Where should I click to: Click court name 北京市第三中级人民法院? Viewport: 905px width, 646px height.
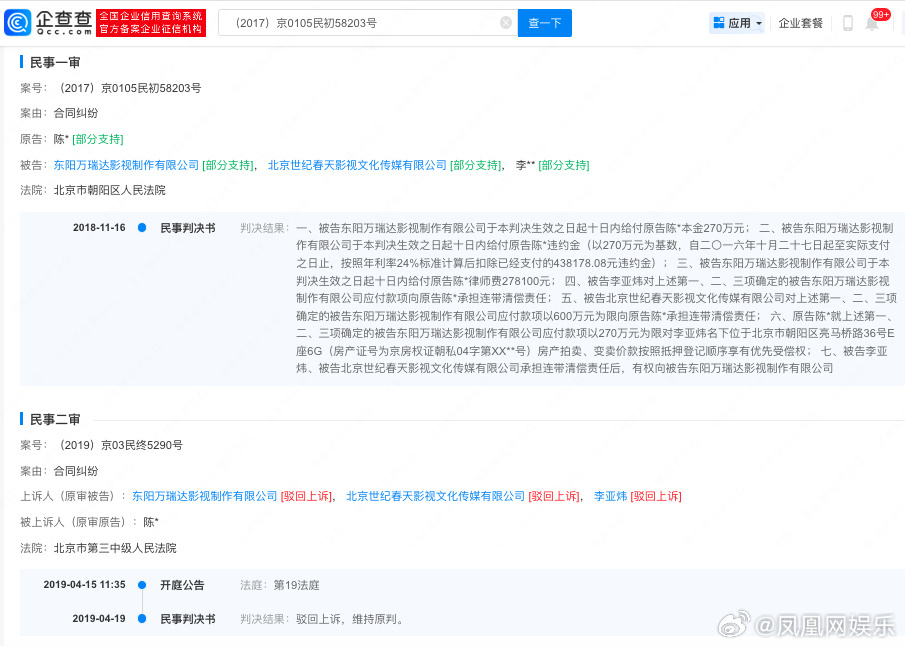[x=115, y=548]
